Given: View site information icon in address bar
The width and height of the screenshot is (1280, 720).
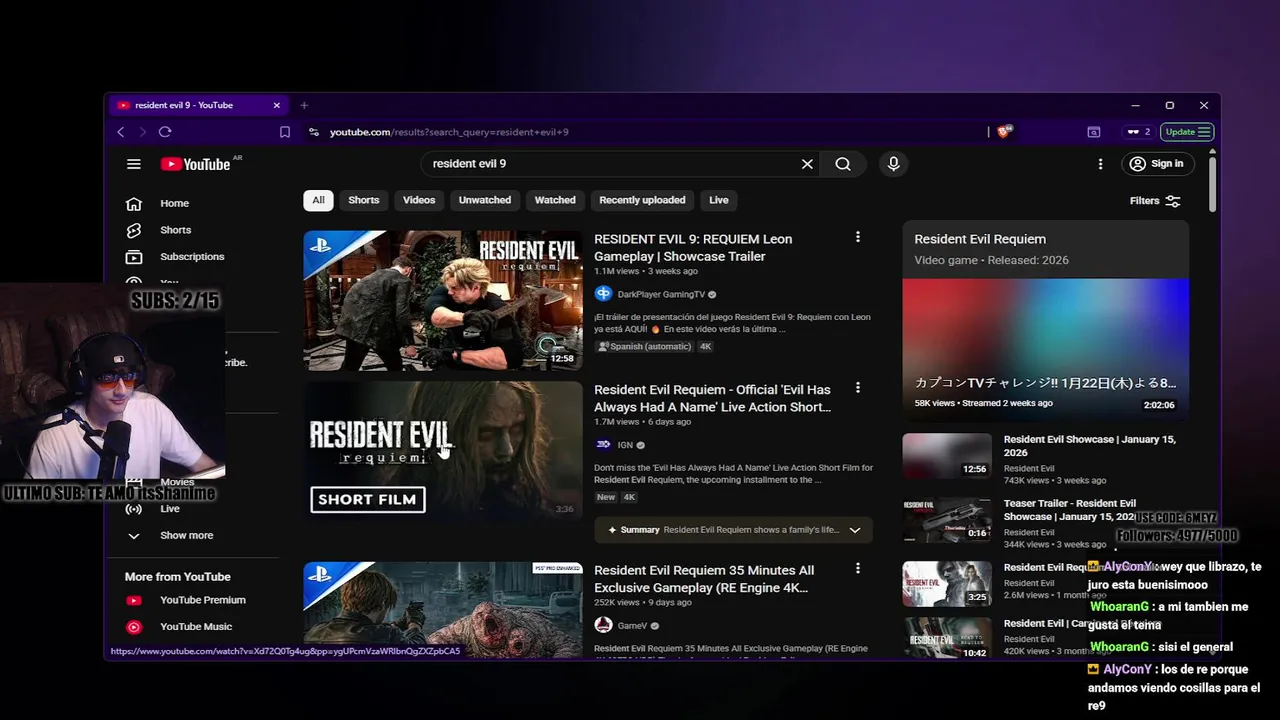Looking at the screenshot, I should (x=314, y=132).
